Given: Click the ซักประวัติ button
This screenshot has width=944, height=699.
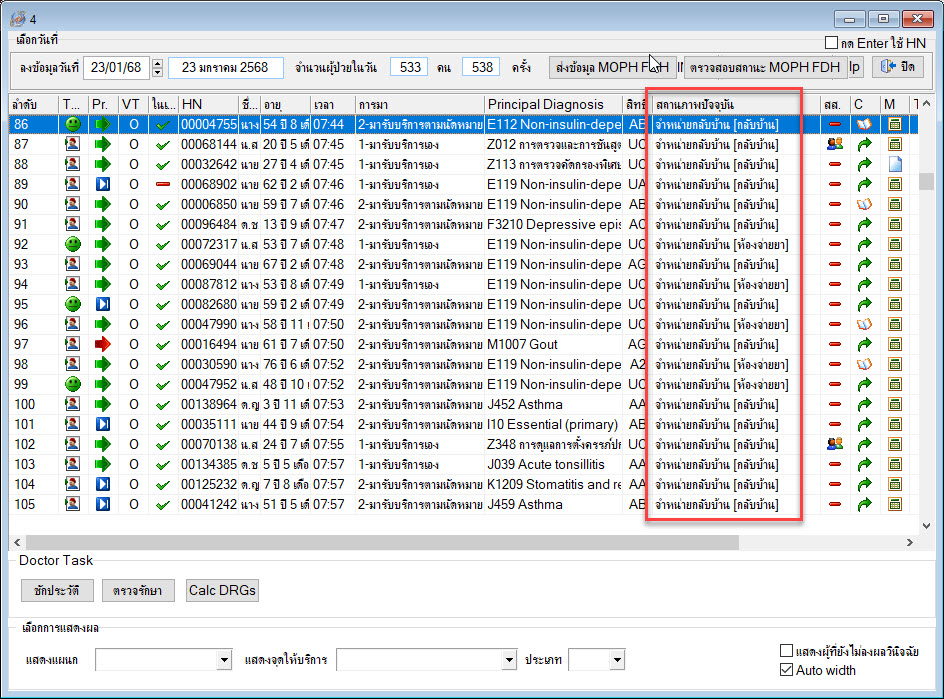Looking at the screenshot, I should click(55, 590).
